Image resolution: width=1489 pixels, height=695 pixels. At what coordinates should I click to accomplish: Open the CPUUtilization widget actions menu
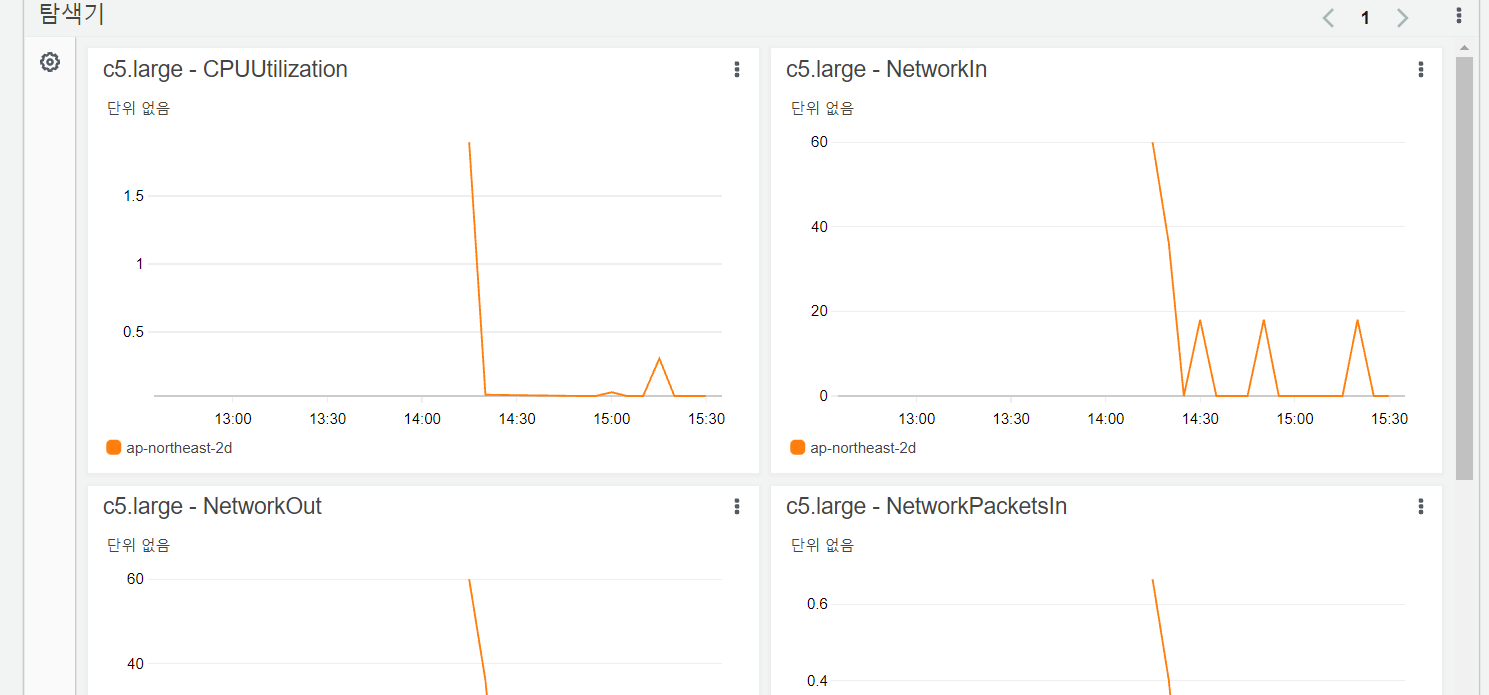click(737, 69)
